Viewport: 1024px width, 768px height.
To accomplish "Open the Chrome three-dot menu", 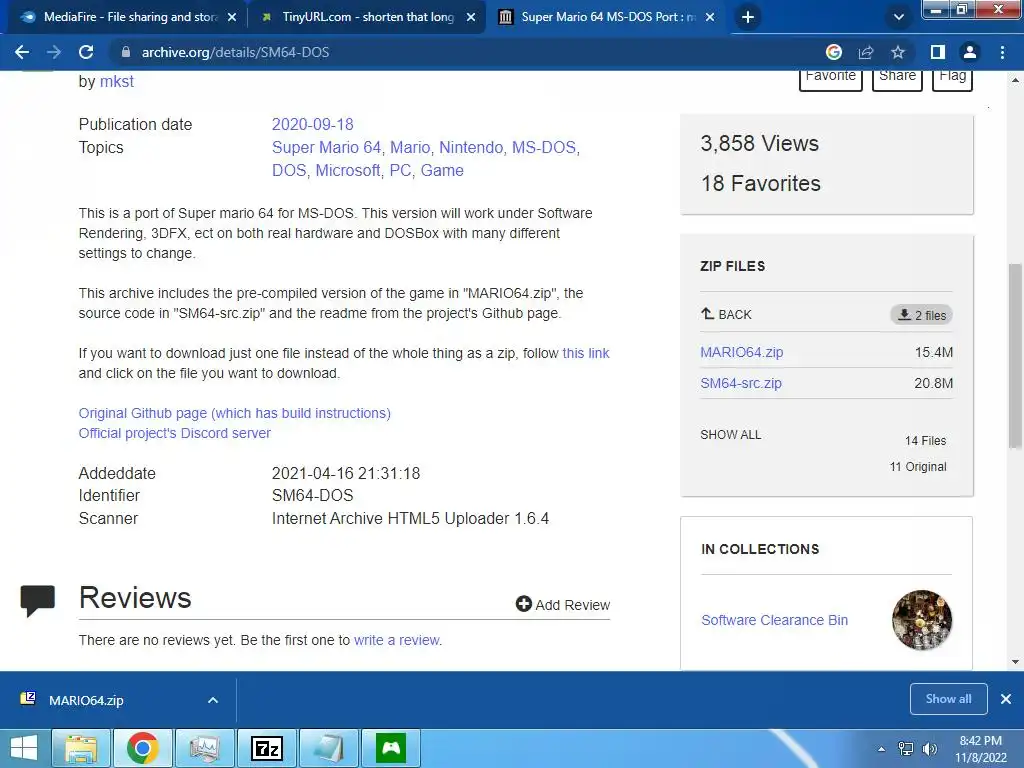I will tap(1002, 52).
